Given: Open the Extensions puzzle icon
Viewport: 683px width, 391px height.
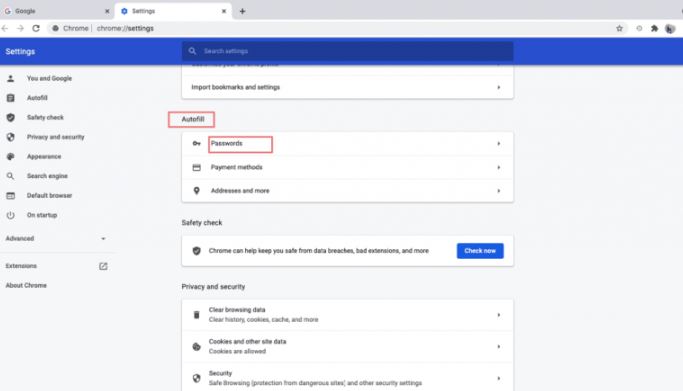Looking at the screenshot, I should pos(654,28).
